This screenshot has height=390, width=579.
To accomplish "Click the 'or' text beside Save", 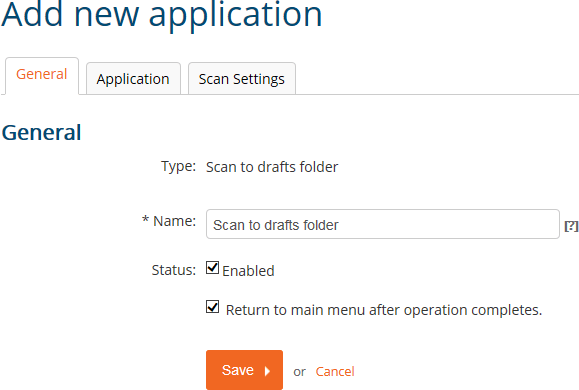I will coord(299,372).
